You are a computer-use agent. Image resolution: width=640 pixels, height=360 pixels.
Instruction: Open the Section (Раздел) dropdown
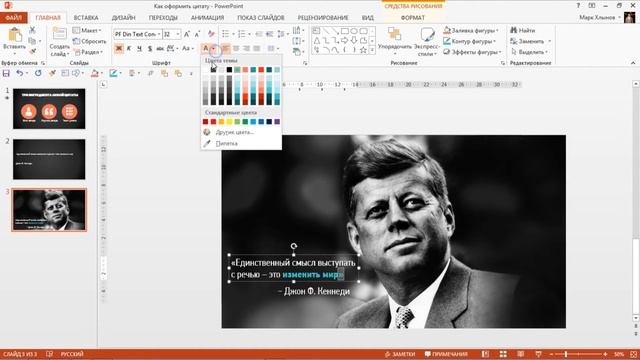(88, 52)
